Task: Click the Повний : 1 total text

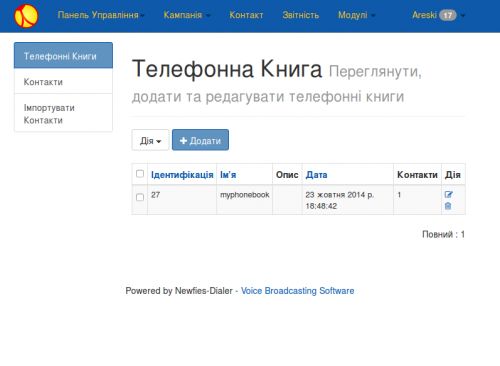Action: (443, 234)
